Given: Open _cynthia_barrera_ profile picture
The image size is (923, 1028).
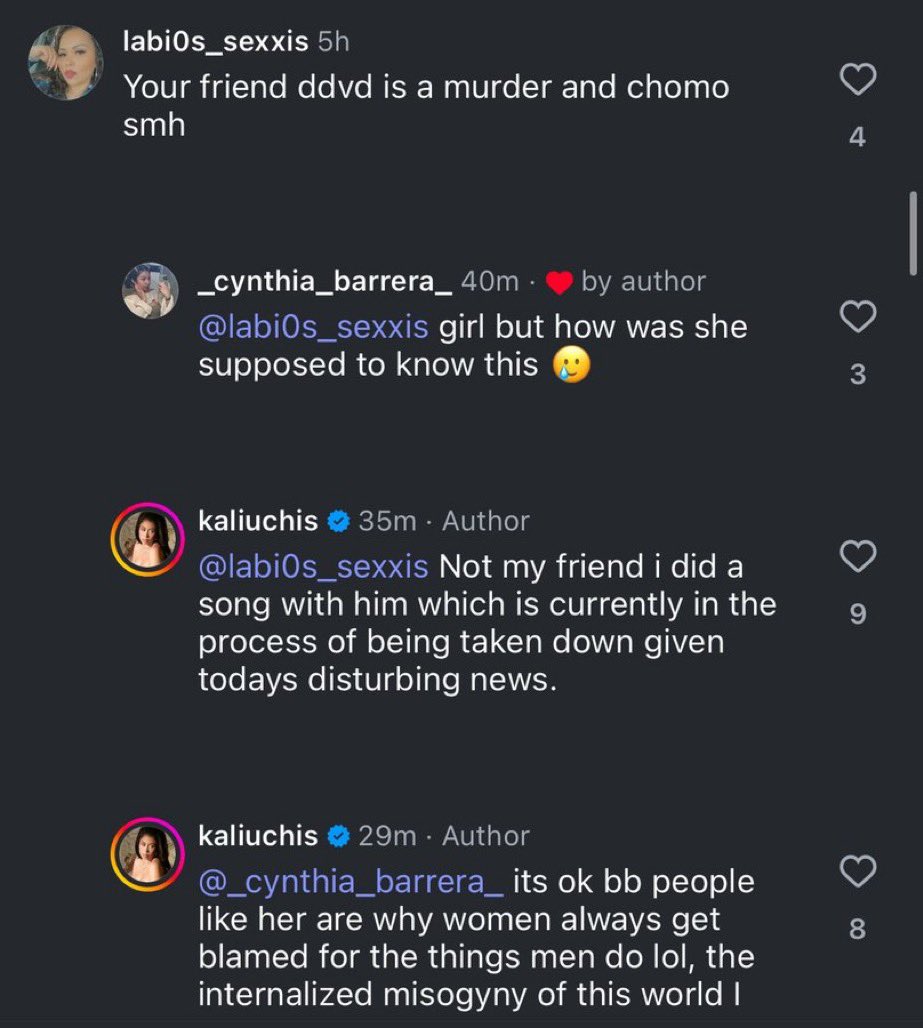Looking at the screenshot, I should (x=151, y=290).
